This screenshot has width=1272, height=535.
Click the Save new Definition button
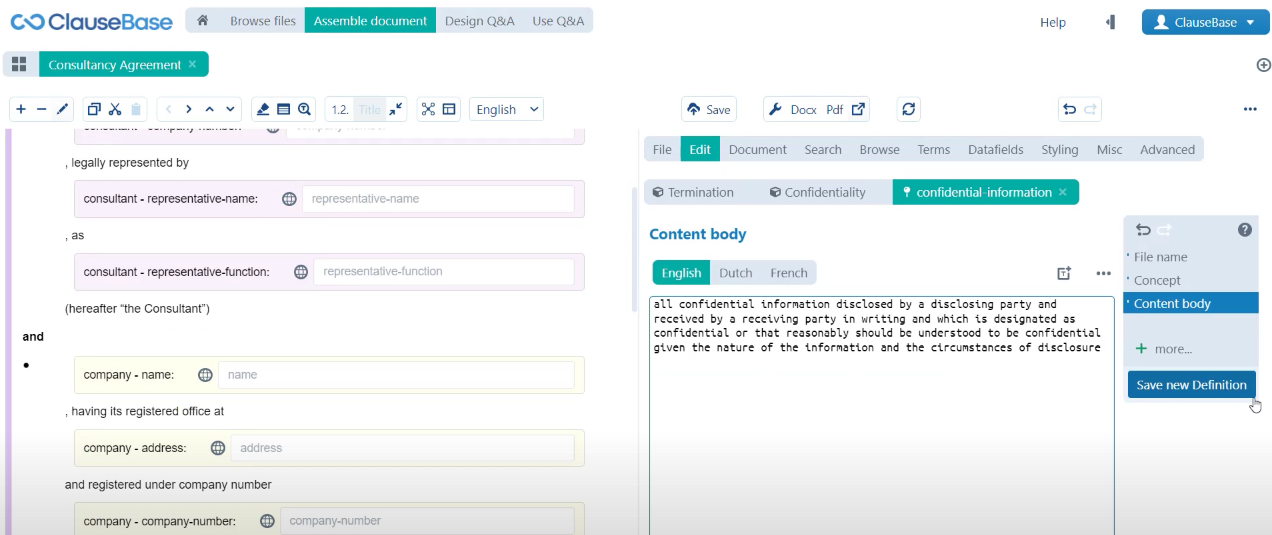[x=1191, y=385]
